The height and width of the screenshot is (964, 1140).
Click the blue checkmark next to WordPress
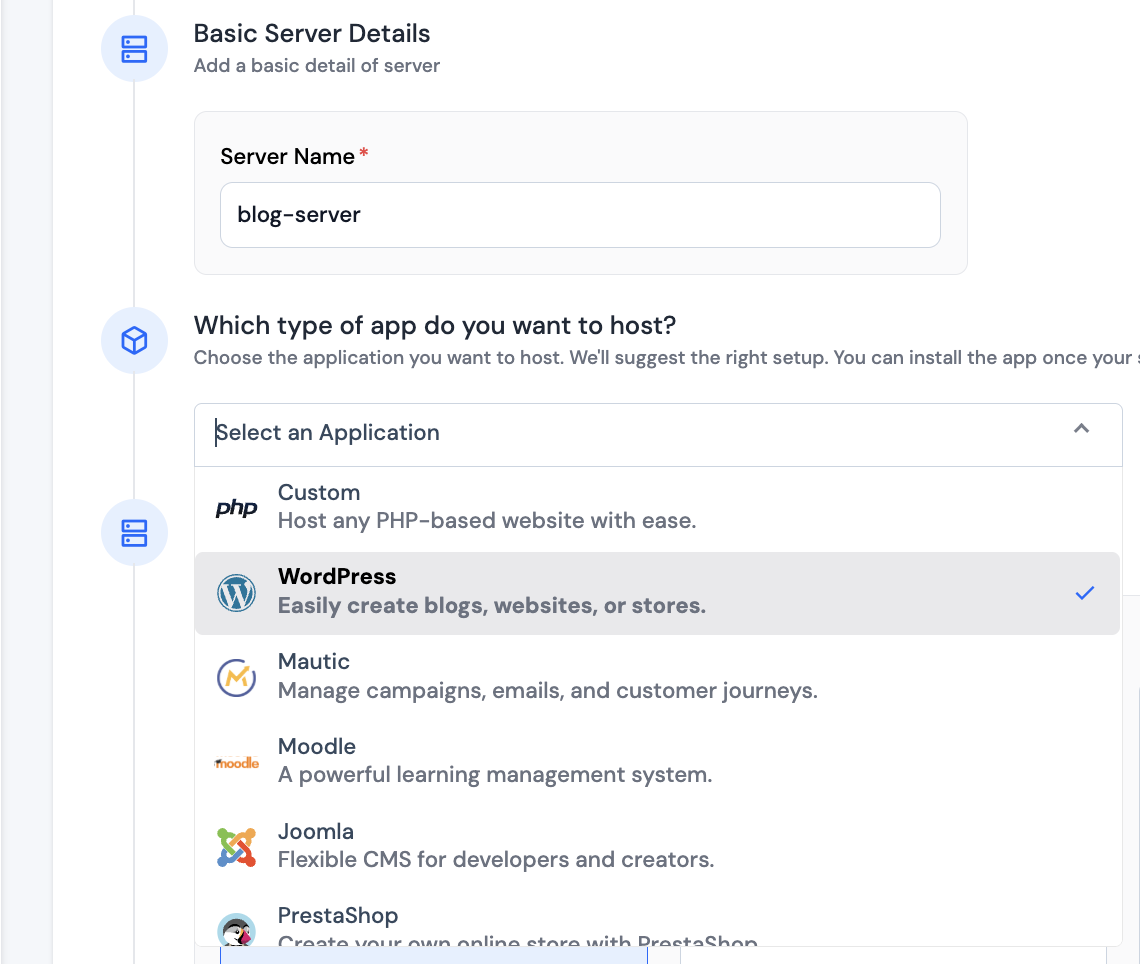[1084, 592]
